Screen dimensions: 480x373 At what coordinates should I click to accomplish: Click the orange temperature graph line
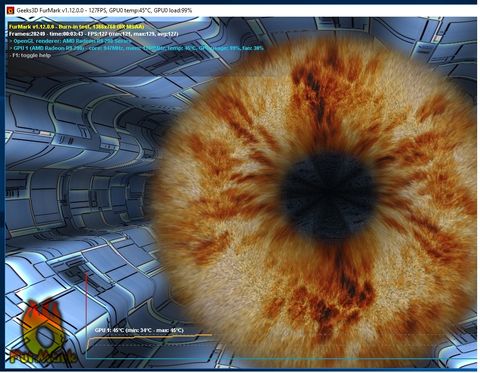149,337
